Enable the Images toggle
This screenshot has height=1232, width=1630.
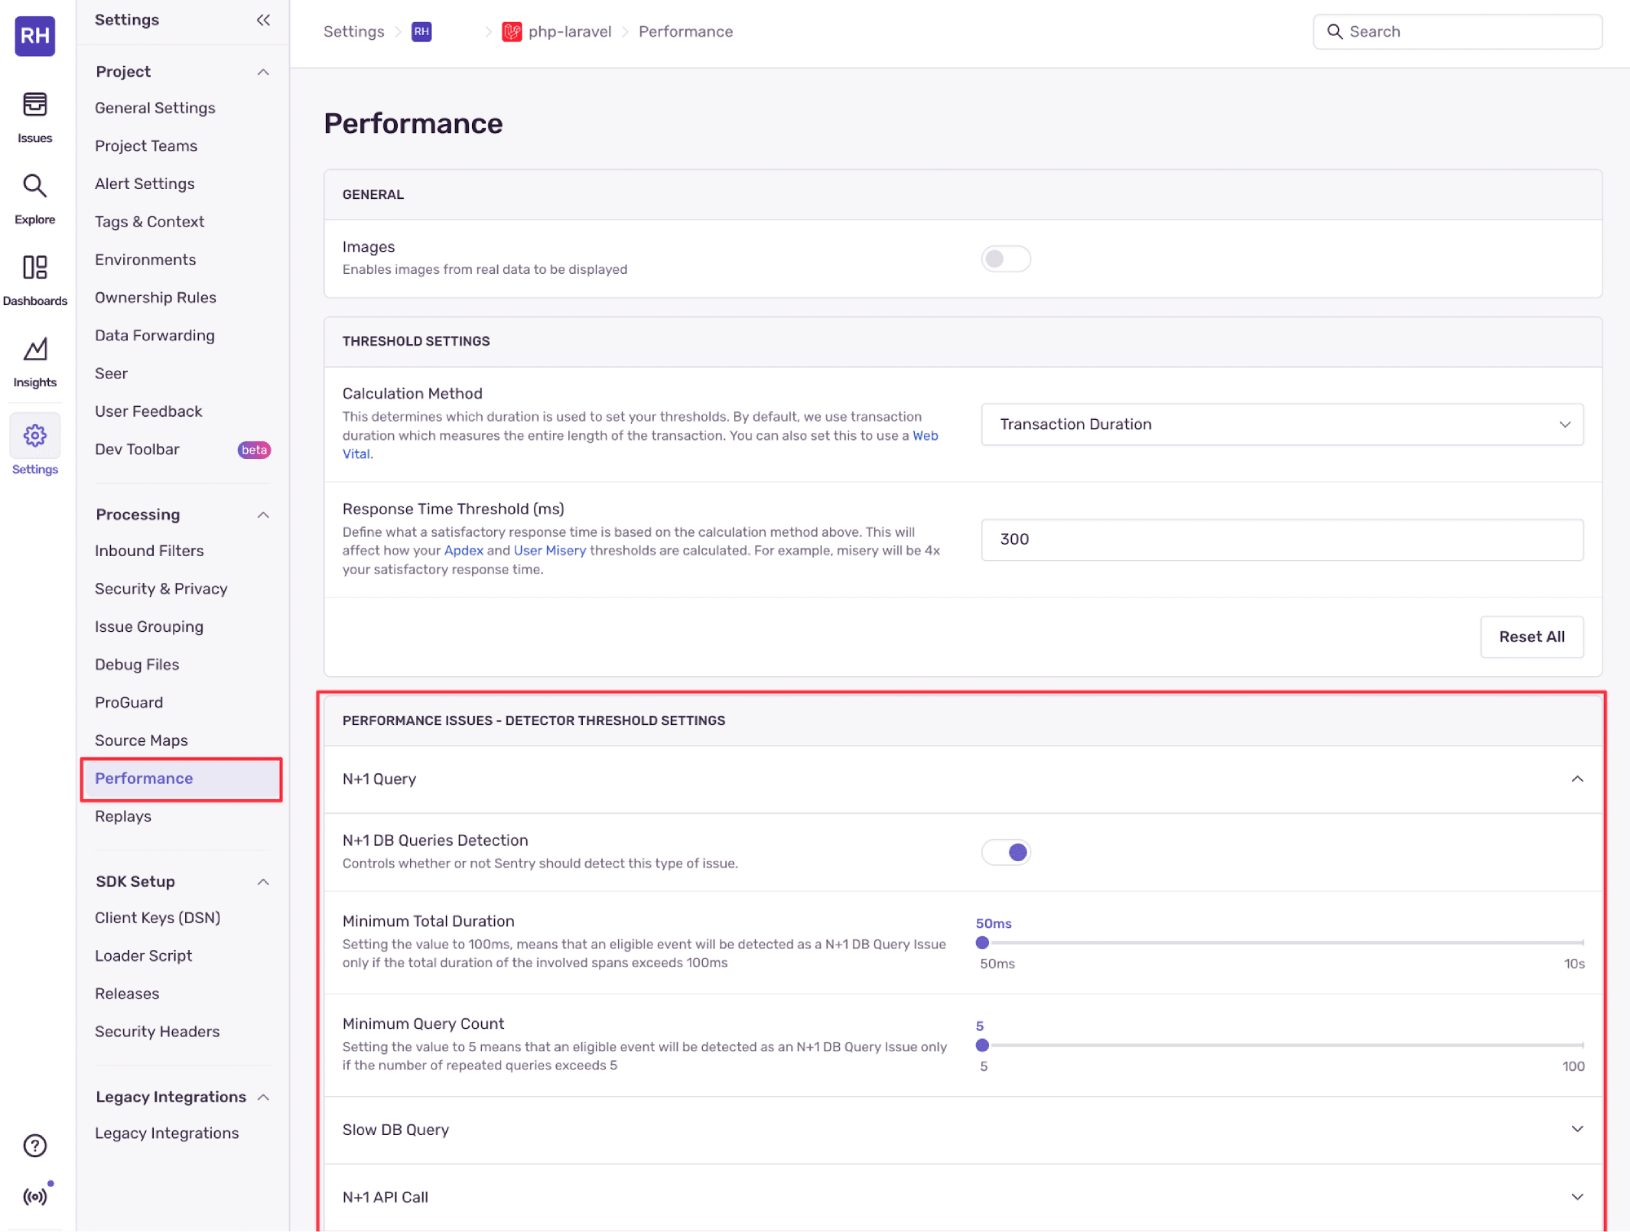(1006, 259)
